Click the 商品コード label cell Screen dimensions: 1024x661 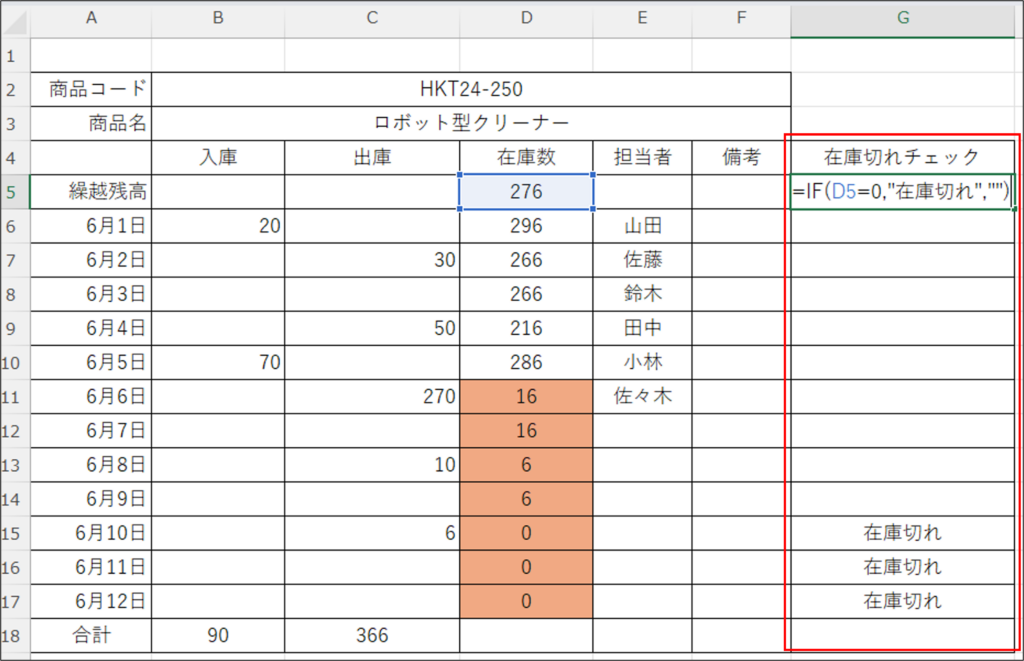point(91,89)
